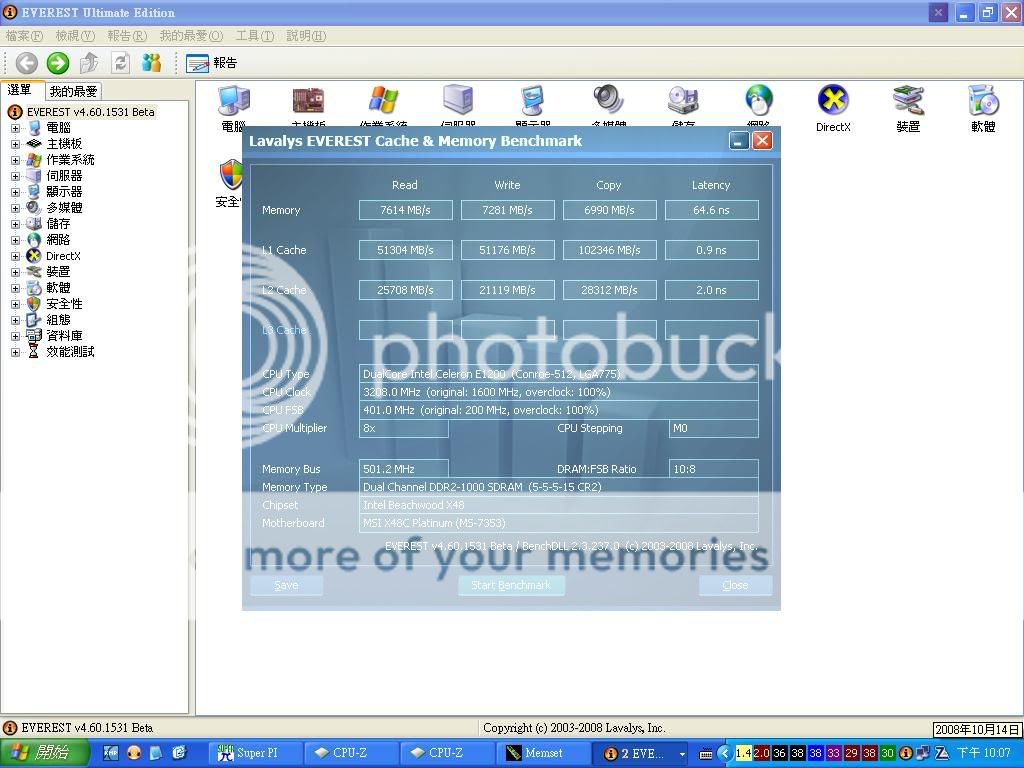Open the 開始 Start menu

(44, 753)
